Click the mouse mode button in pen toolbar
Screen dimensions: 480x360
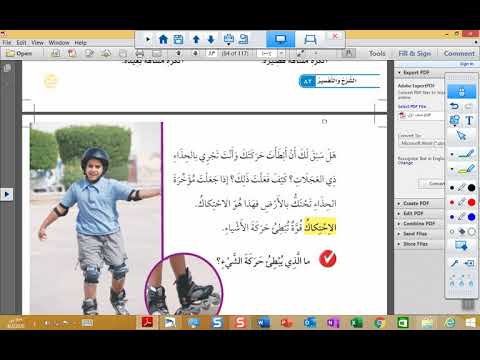[x=461, y=91]
